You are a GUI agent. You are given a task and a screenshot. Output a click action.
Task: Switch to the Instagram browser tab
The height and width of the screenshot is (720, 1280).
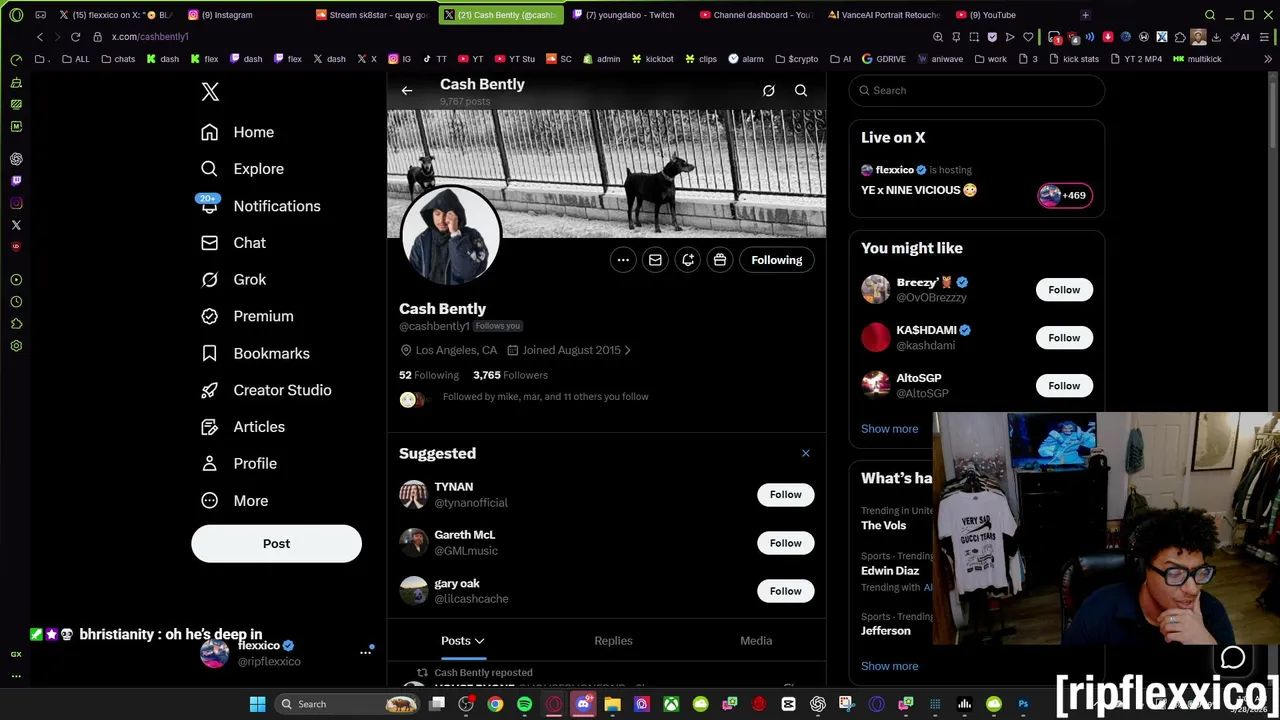[x=226, y=15]
